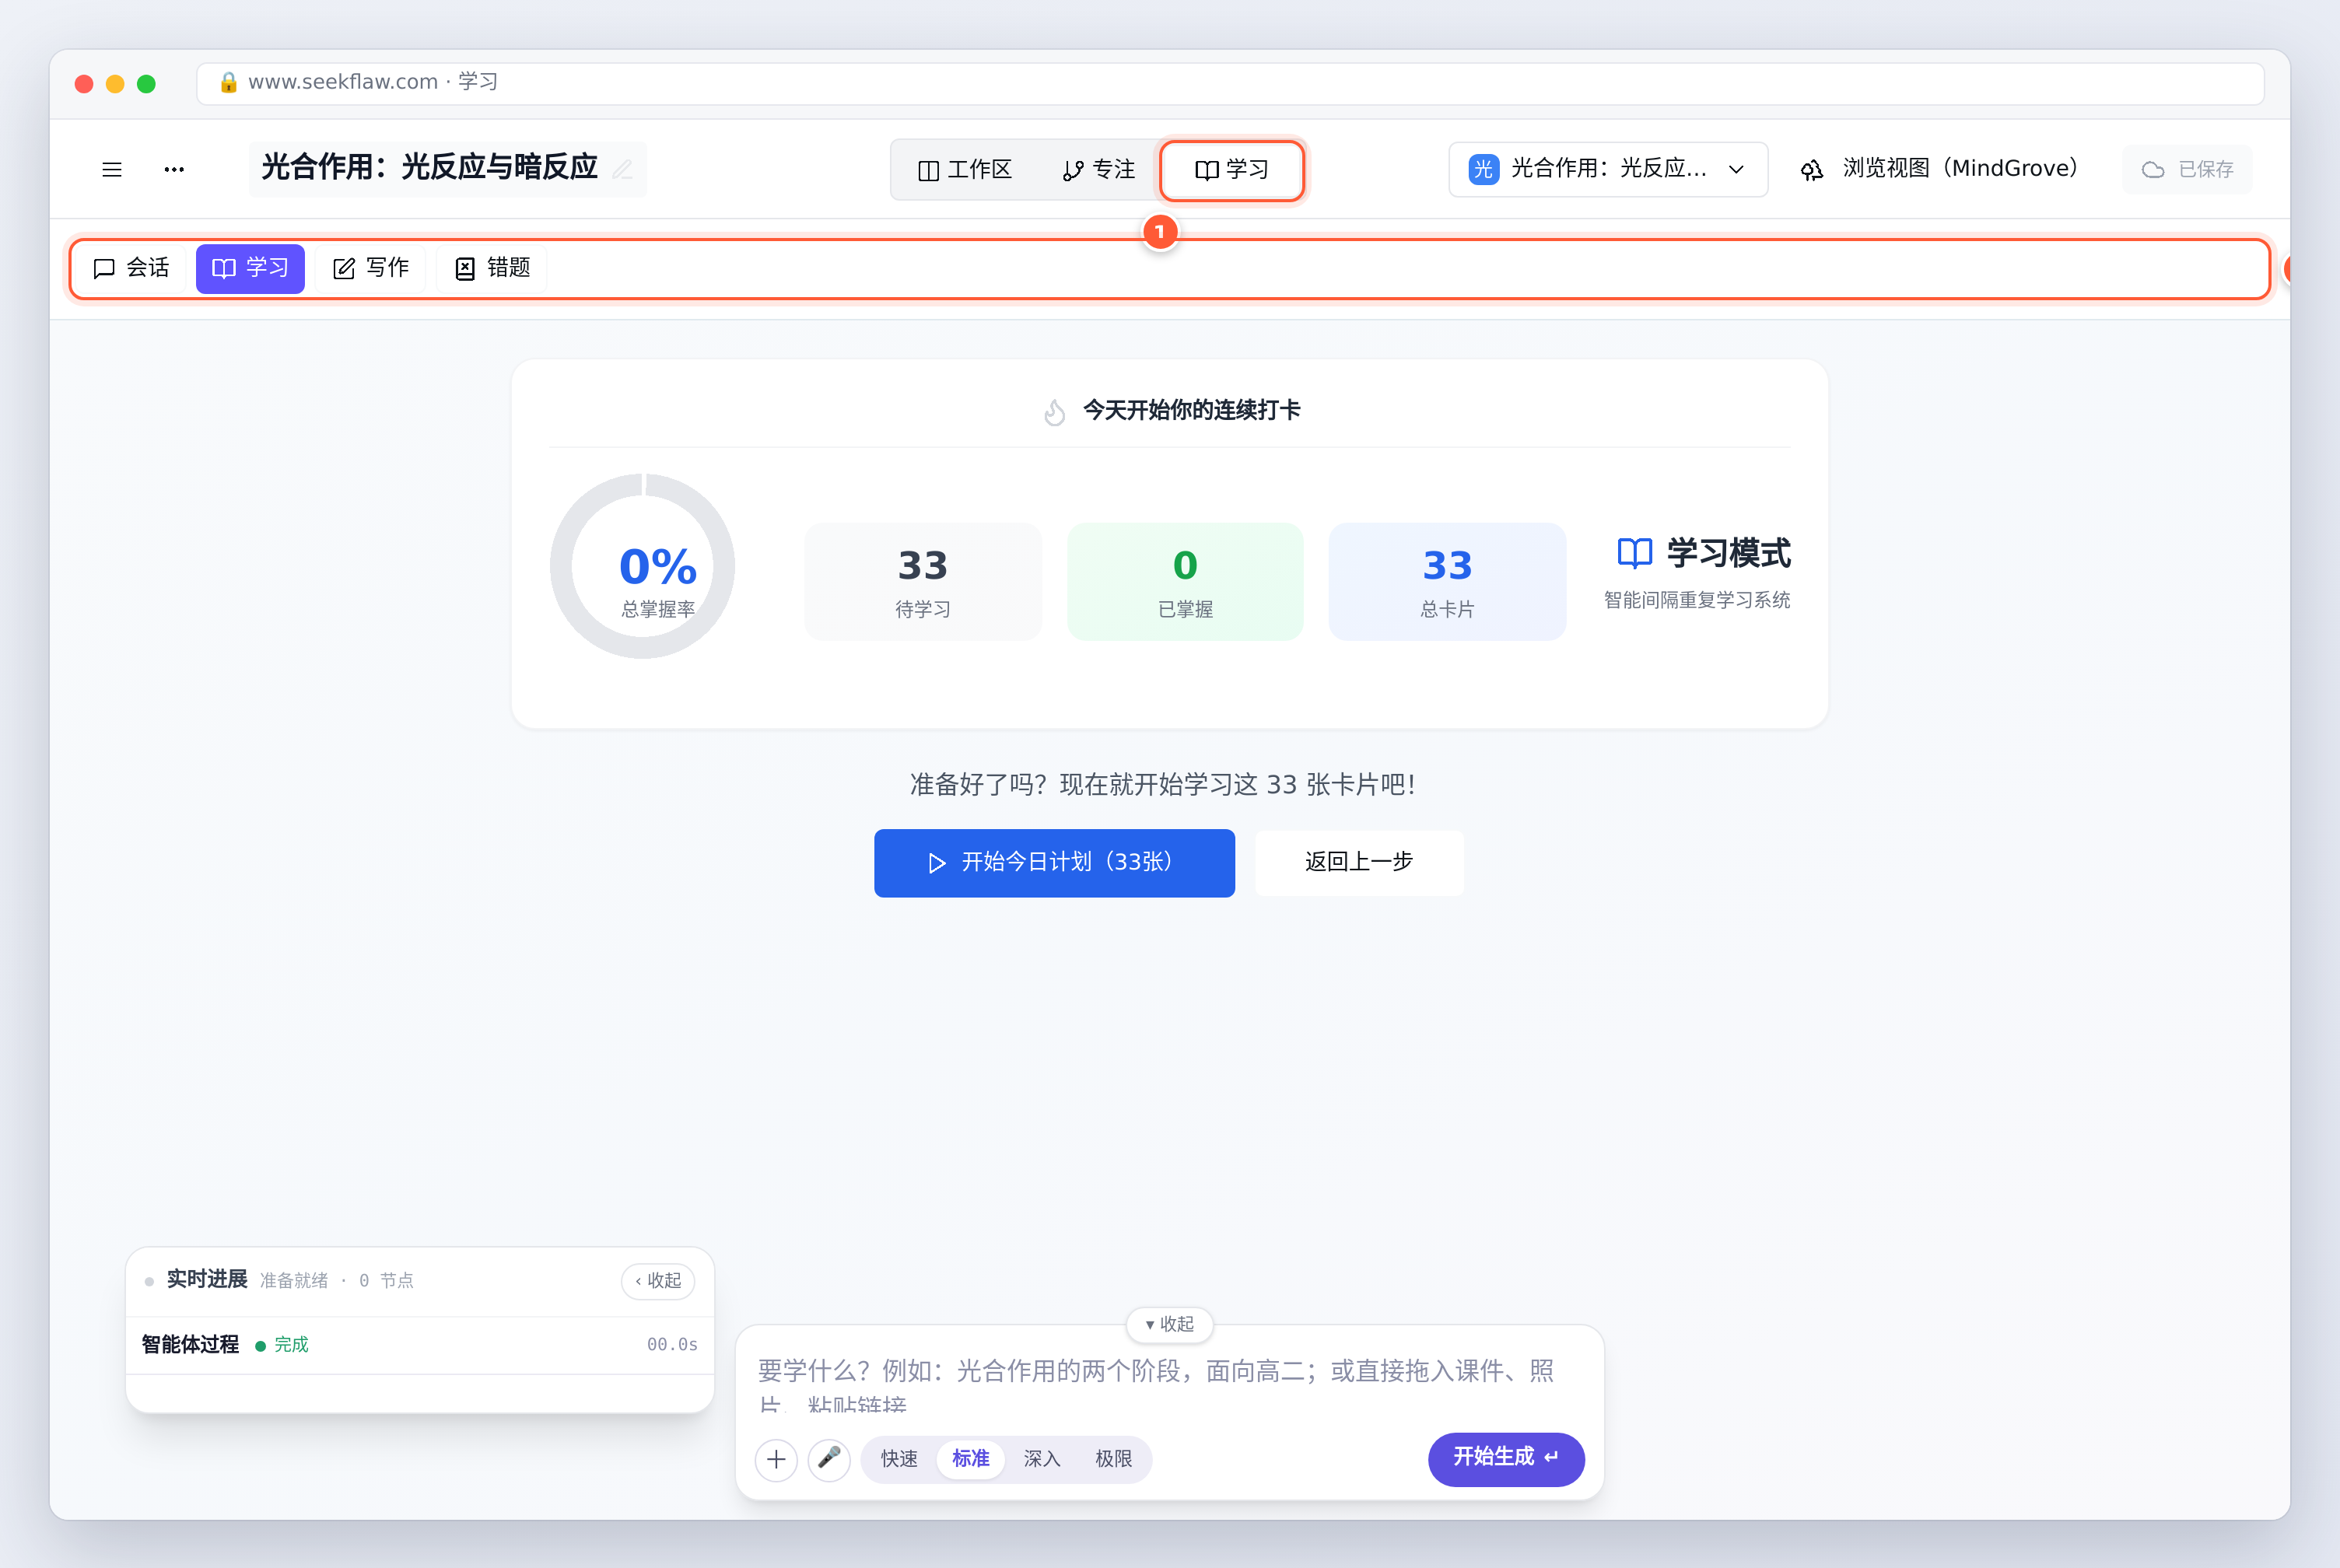Click 开始今日计划(33张) button

click(1054, 863)
